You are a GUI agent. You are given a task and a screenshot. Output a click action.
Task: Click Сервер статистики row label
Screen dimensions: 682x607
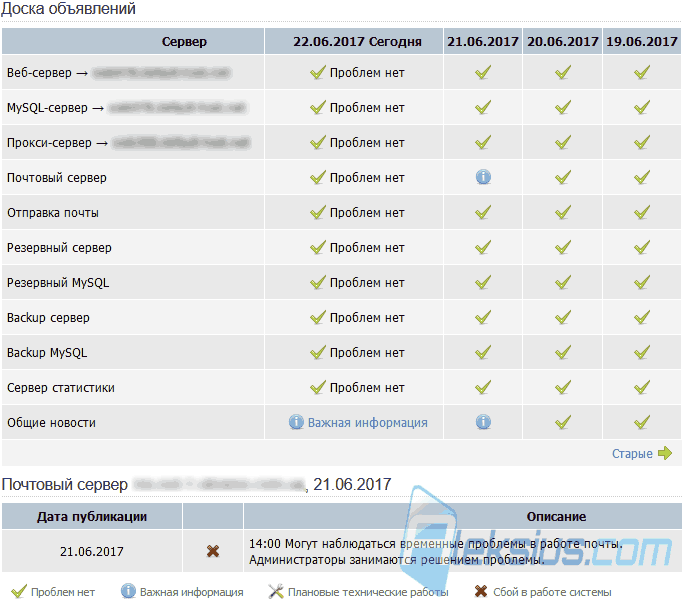click(61, 387)
